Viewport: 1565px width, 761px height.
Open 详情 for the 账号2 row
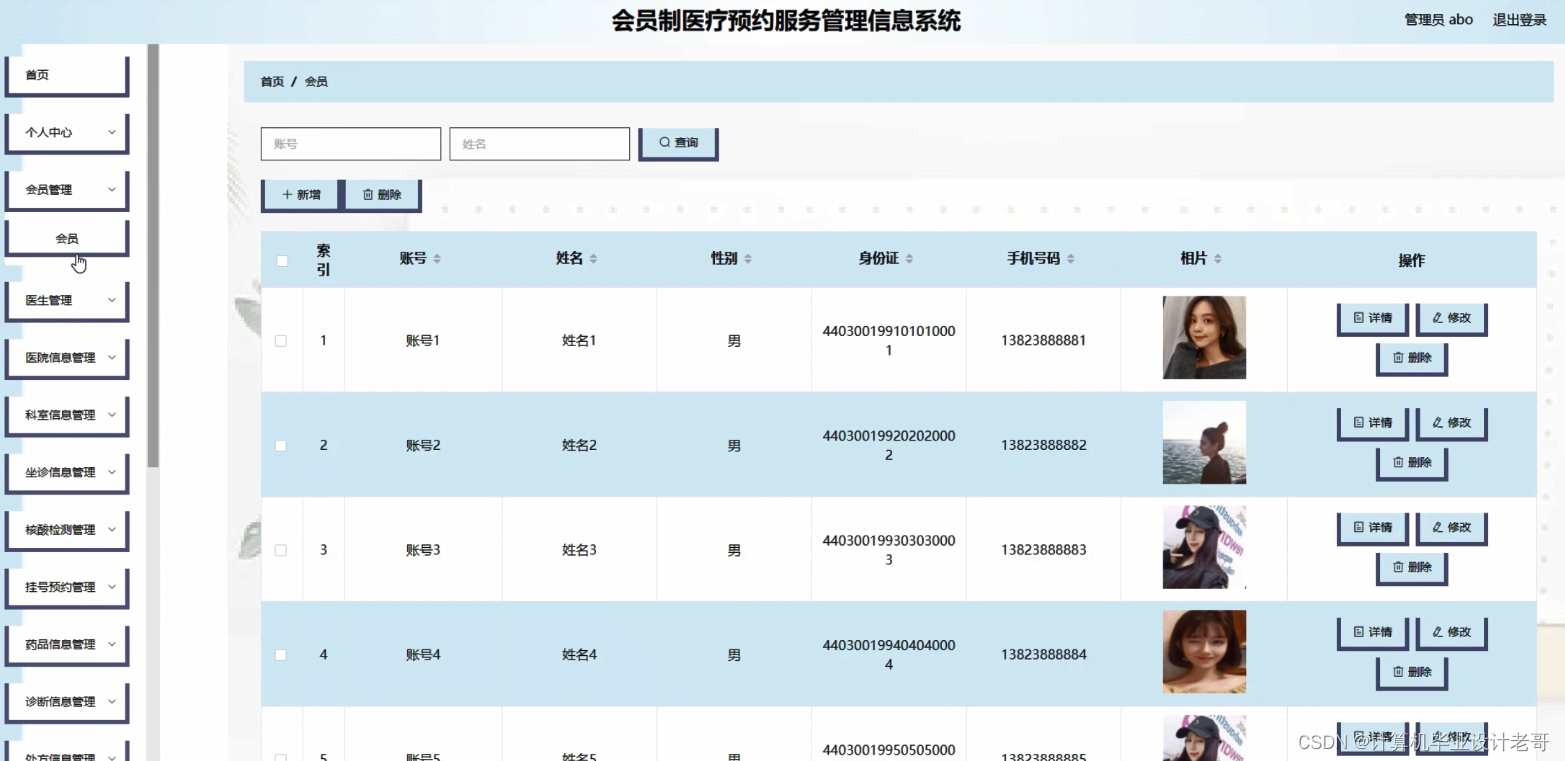tap(1373, 424)
